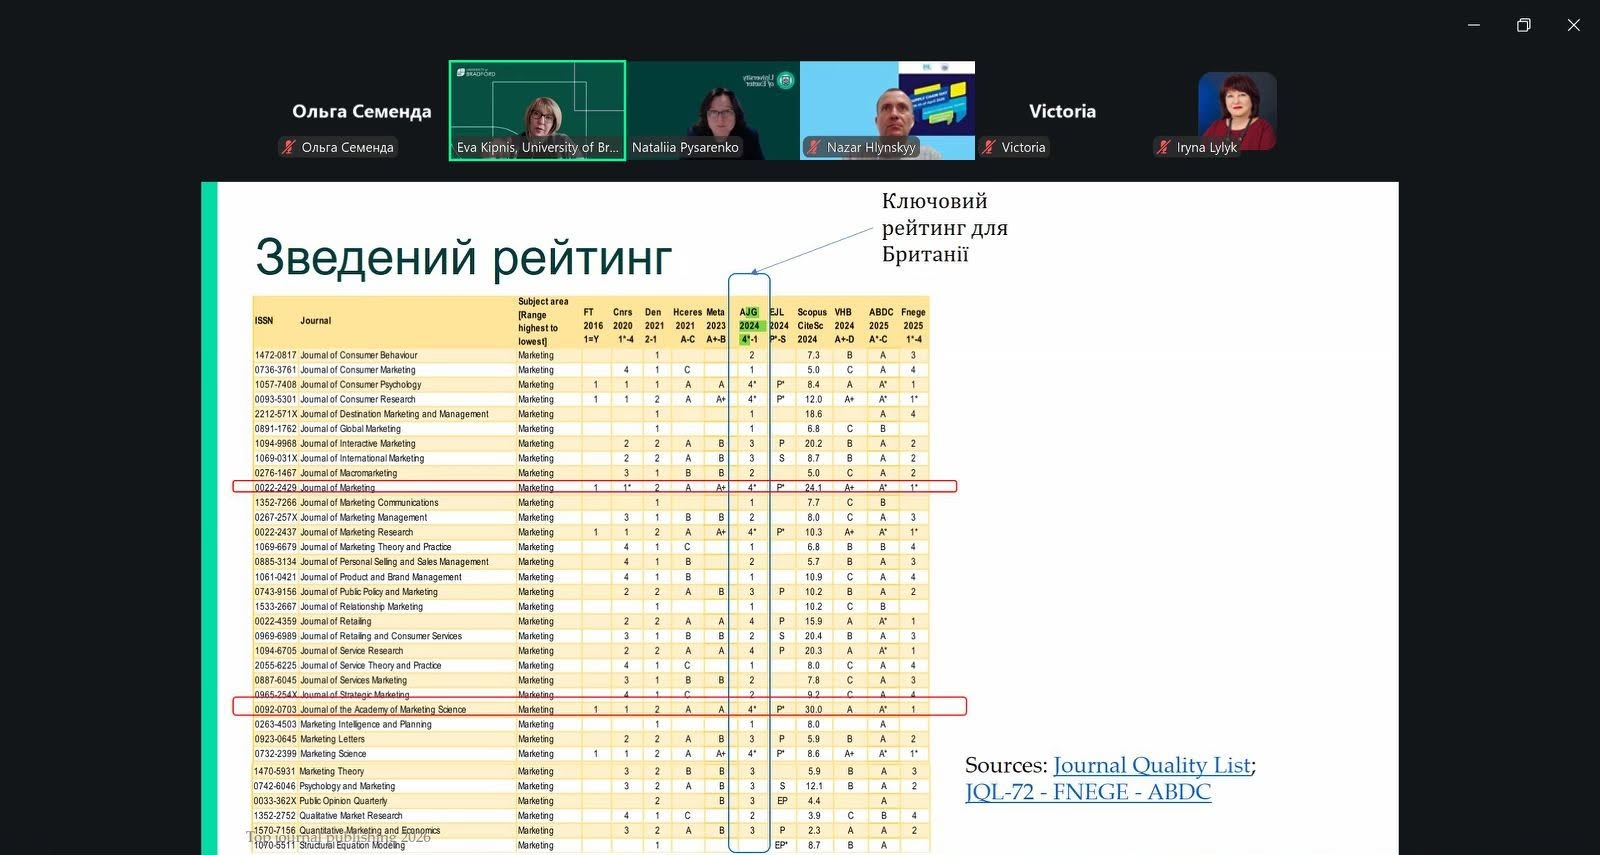Viewport: 1600px width, 855px height.
Task: Click 'Journal of Macromarketing' row text
Action: click(348, 473)
